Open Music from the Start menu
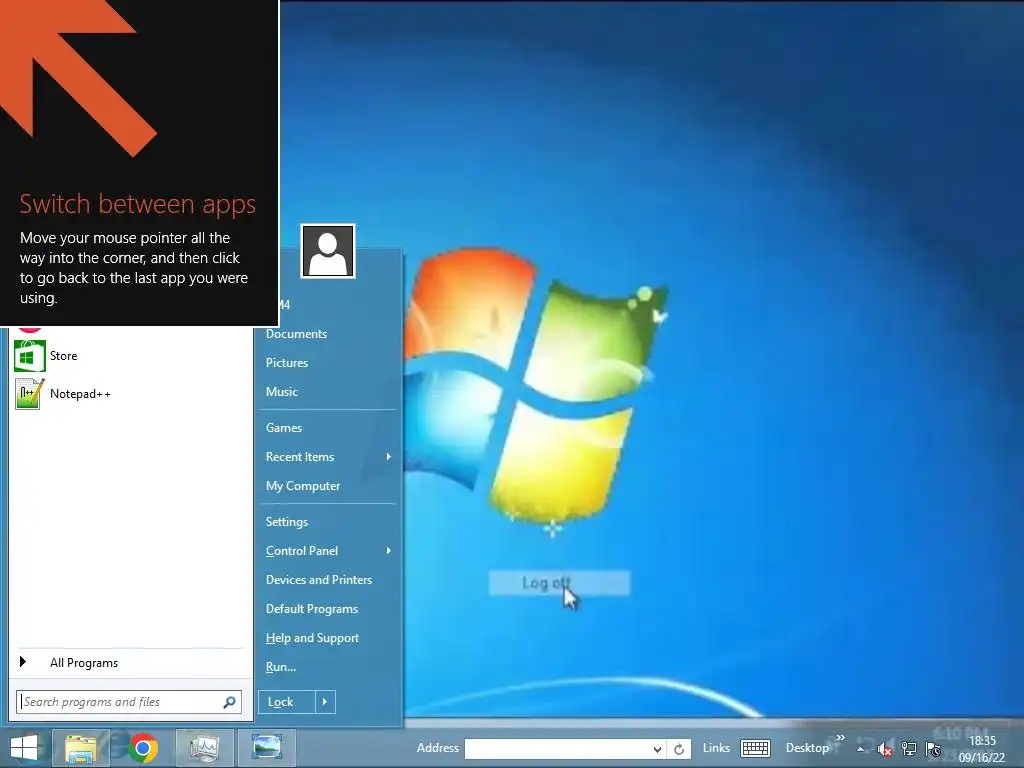 (x=281, y=392)
